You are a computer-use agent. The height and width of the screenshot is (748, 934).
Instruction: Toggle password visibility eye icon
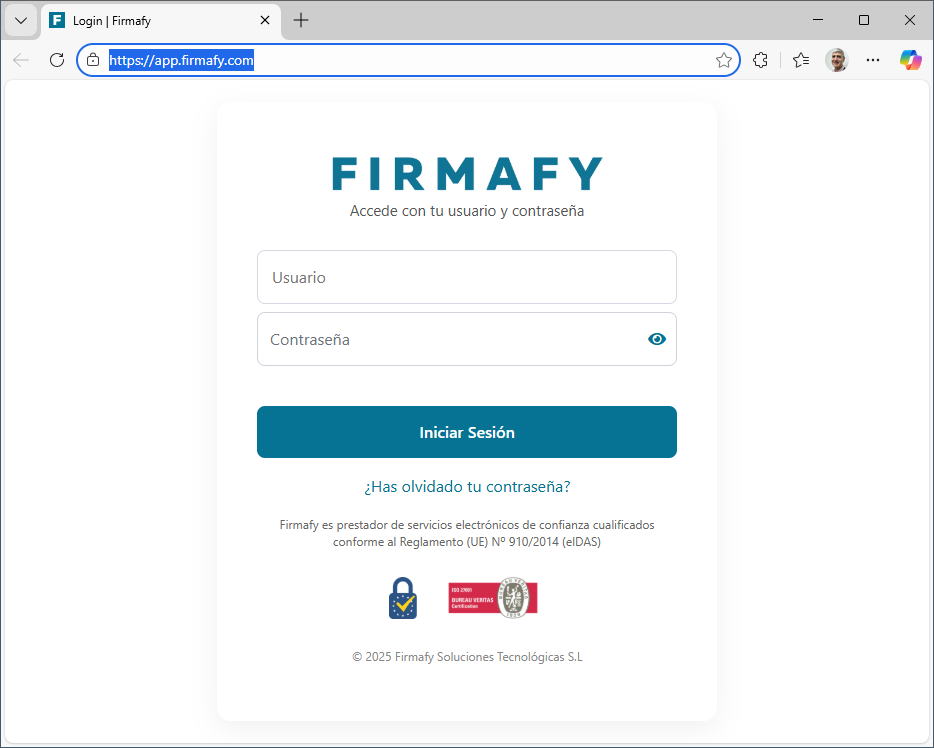(656, 339)
